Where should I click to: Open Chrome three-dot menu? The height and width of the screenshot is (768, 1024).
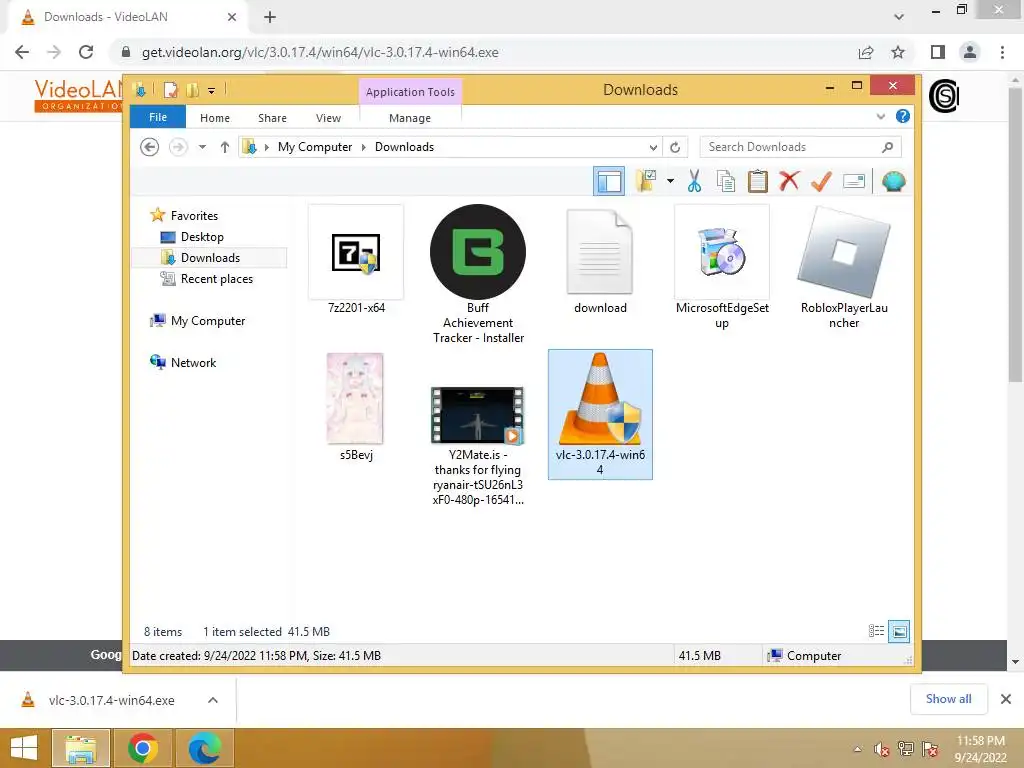tap(1002, 52)
